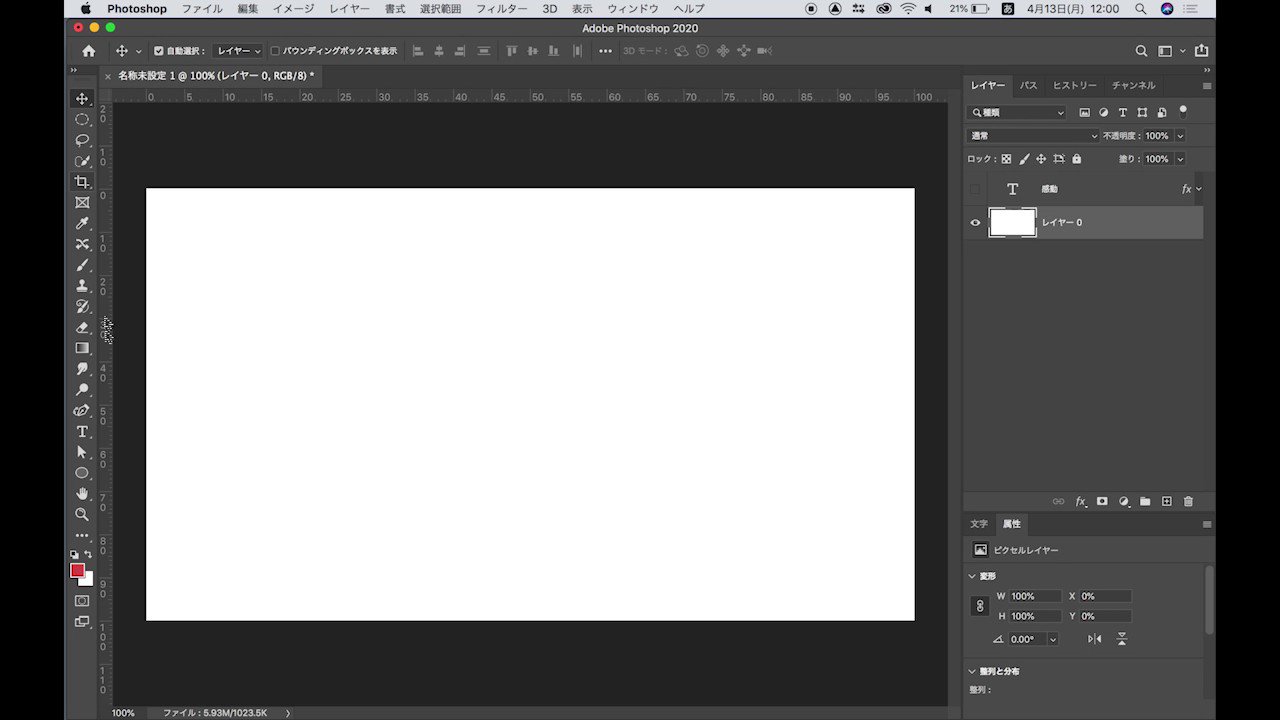This screenshot has height=720, width=1280.
Task: Enable バウンディングボックスを表示 checkbox
Action: [x=275, y=51]
